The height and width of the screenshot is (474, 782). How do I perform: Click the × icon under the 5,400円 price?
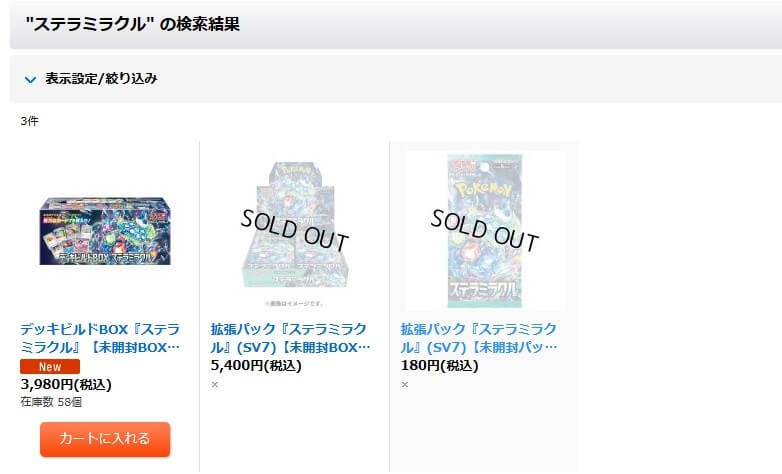[x=215, y=384]
